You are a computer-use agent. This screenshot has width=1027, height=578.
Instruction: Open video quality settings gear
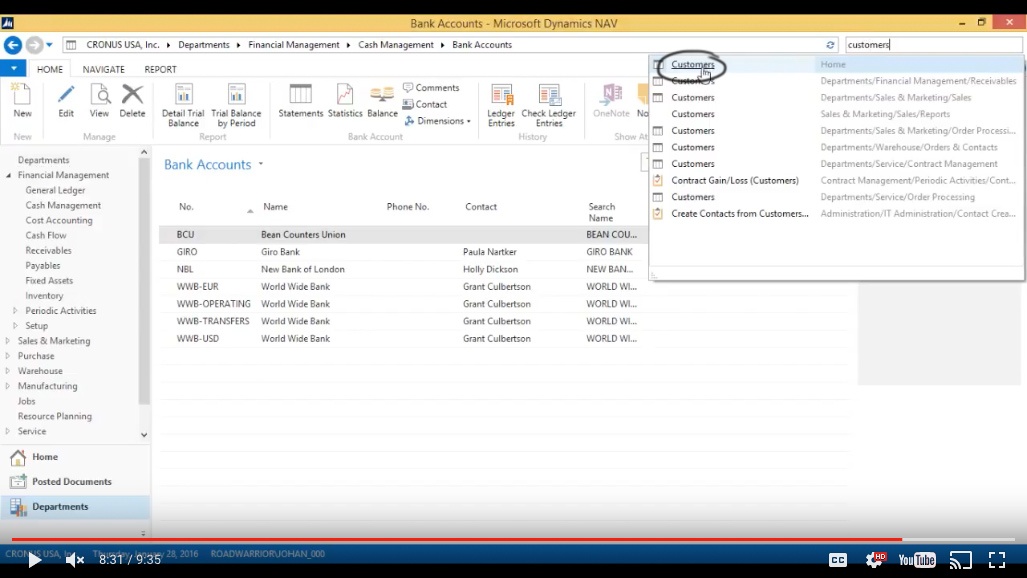click(x=874, y=560)
